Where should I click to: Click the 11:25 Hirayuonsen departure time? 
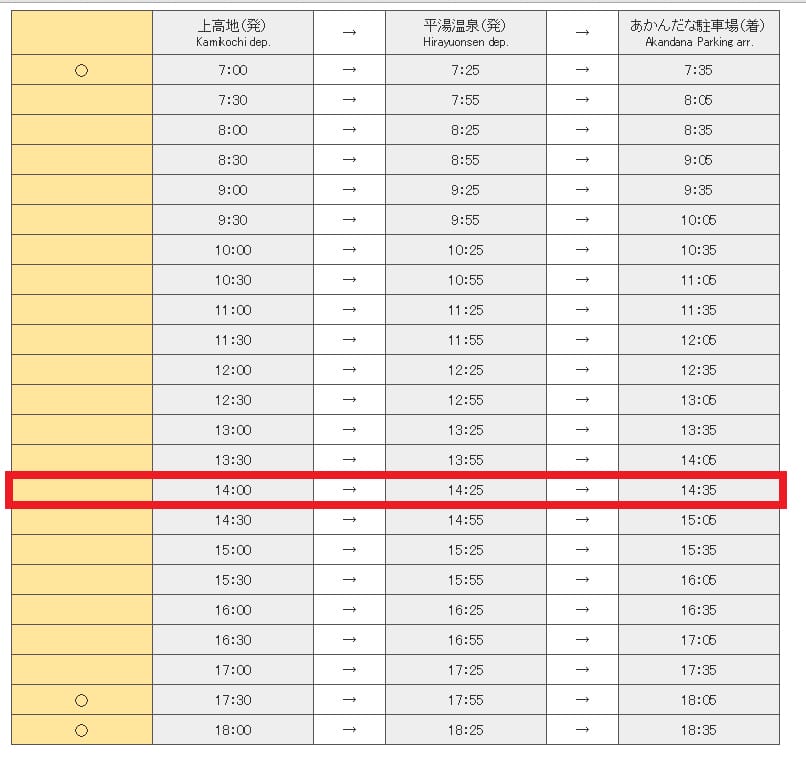click(x=466, y=309)
